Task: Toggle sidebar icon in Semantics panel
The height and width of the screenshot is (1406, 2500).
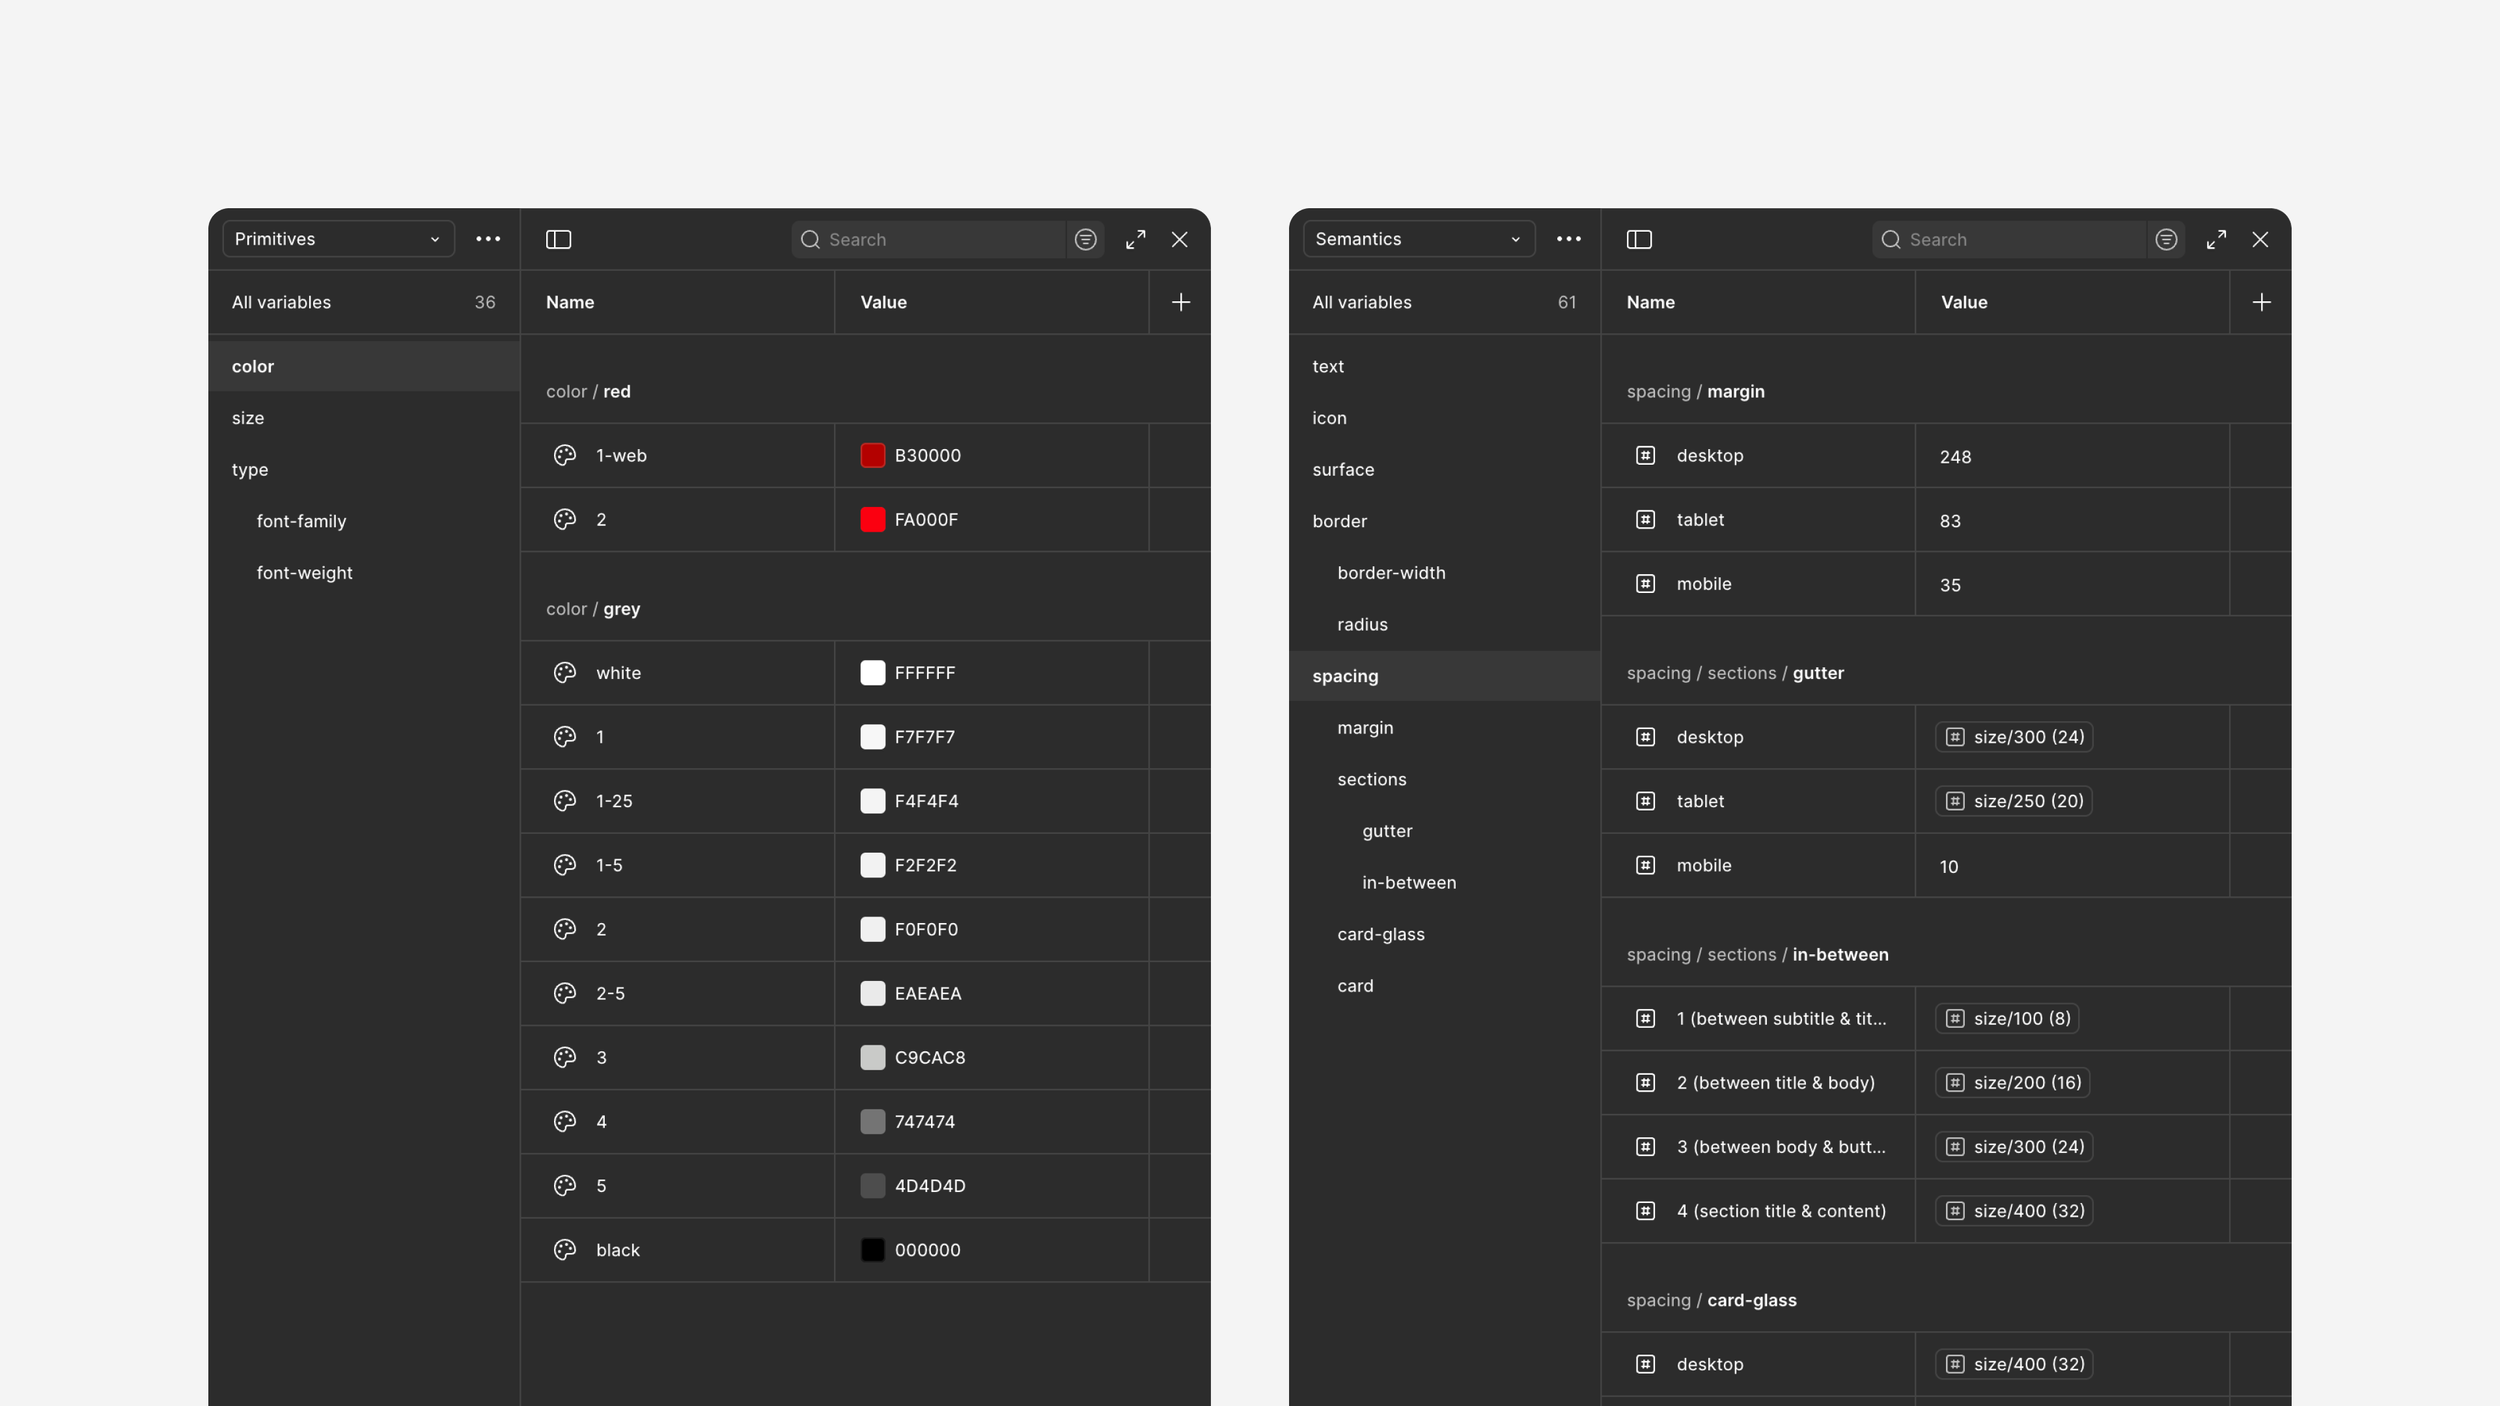Action: pyautogui.click(x=1639, y=239)
